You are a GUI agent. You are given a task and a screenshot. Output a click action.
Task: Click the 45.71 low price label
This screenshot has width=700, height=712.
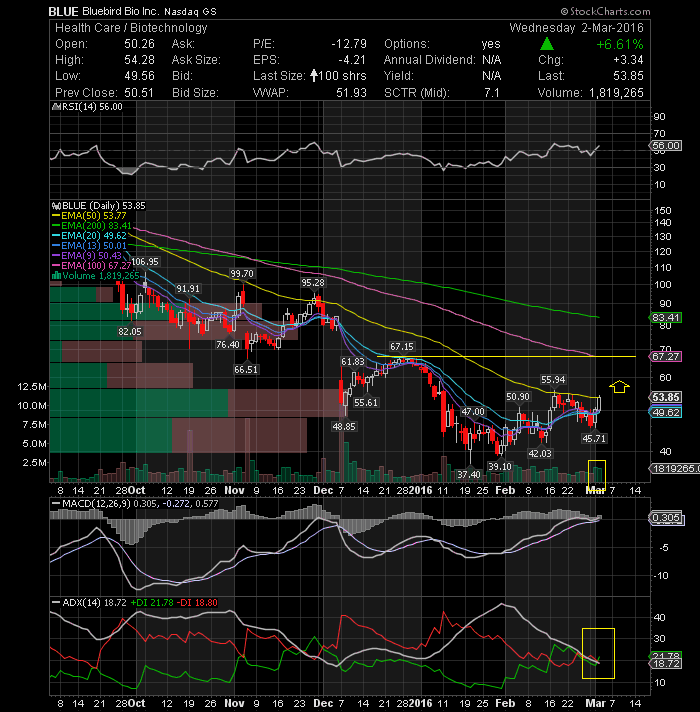(x=594, y=439)
